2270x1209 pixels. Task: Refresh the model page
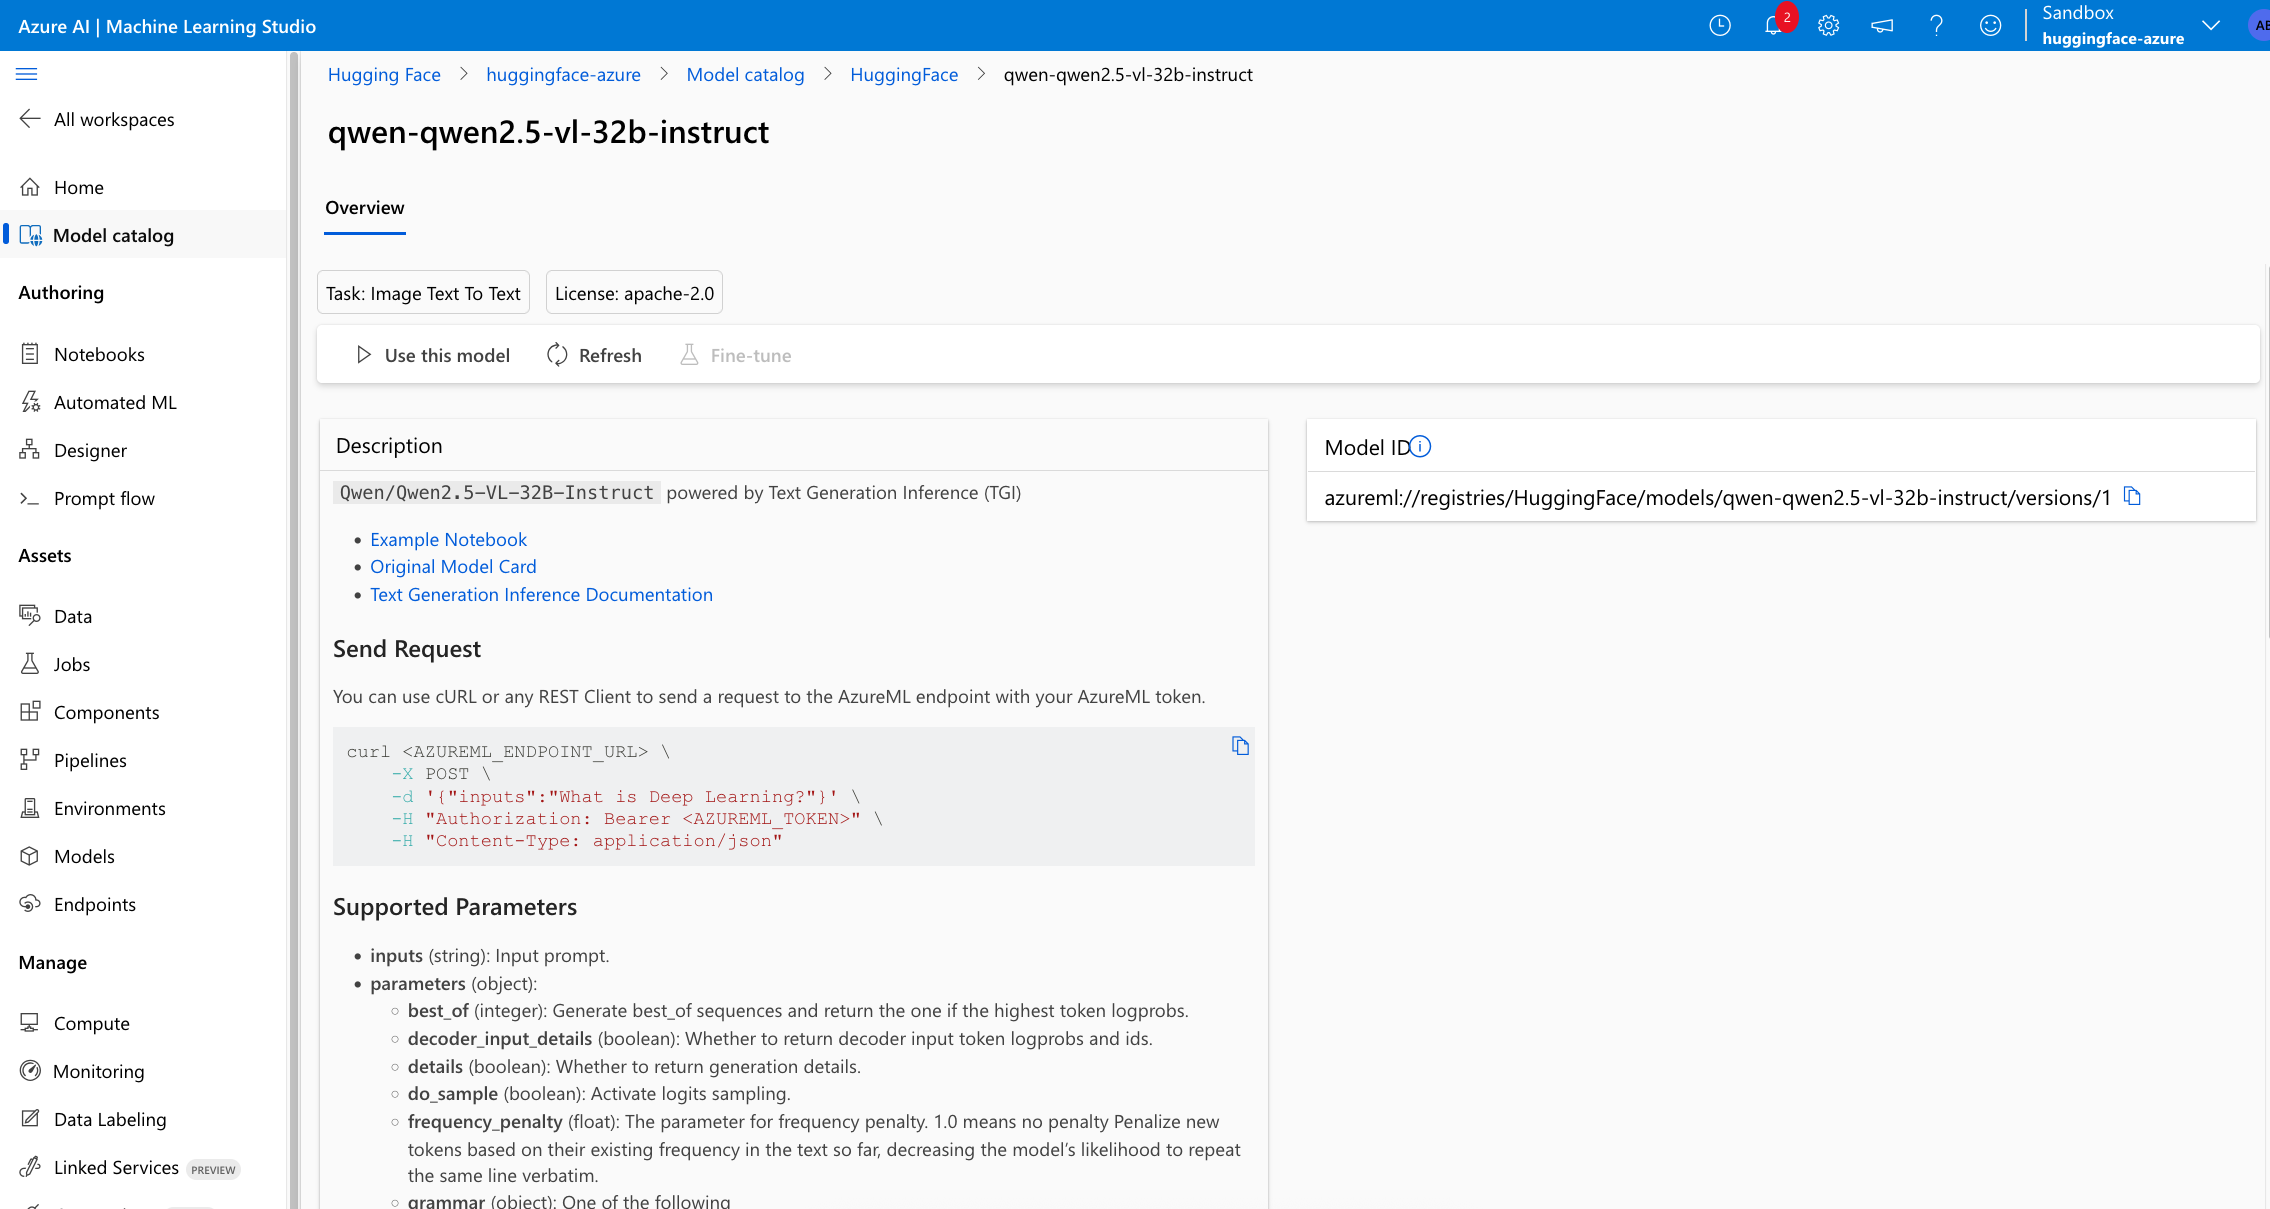tap(594, 355)
